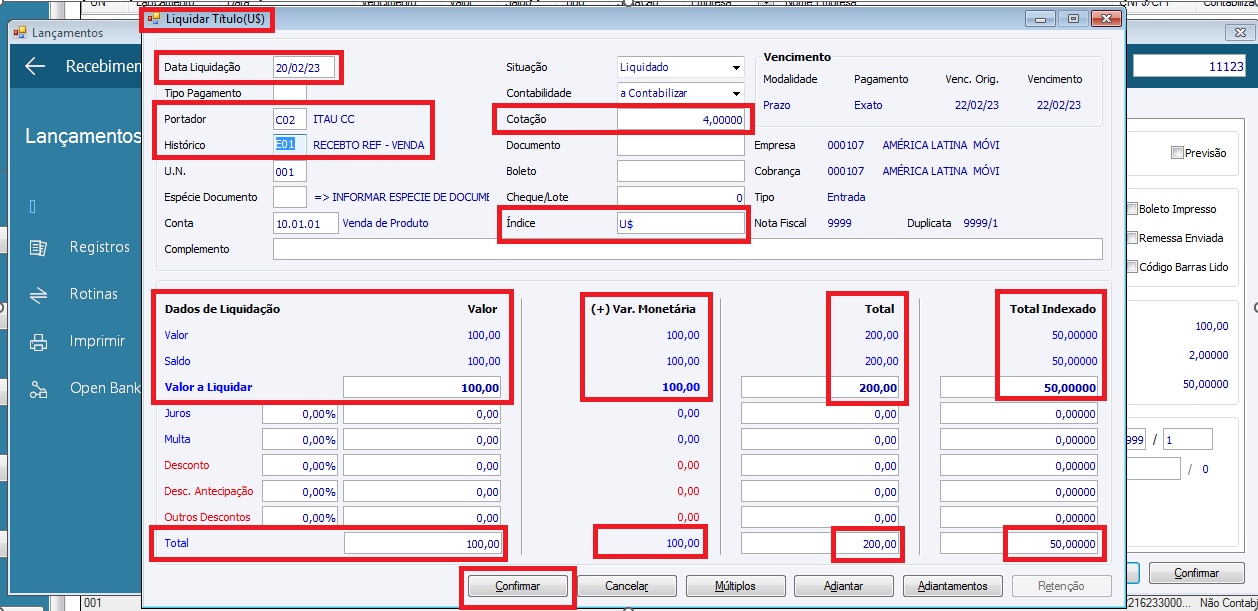This screenshot has height=611, width=1258.
Task: Open the Contabilidade dropdown
Action: [x=737, y=93]
